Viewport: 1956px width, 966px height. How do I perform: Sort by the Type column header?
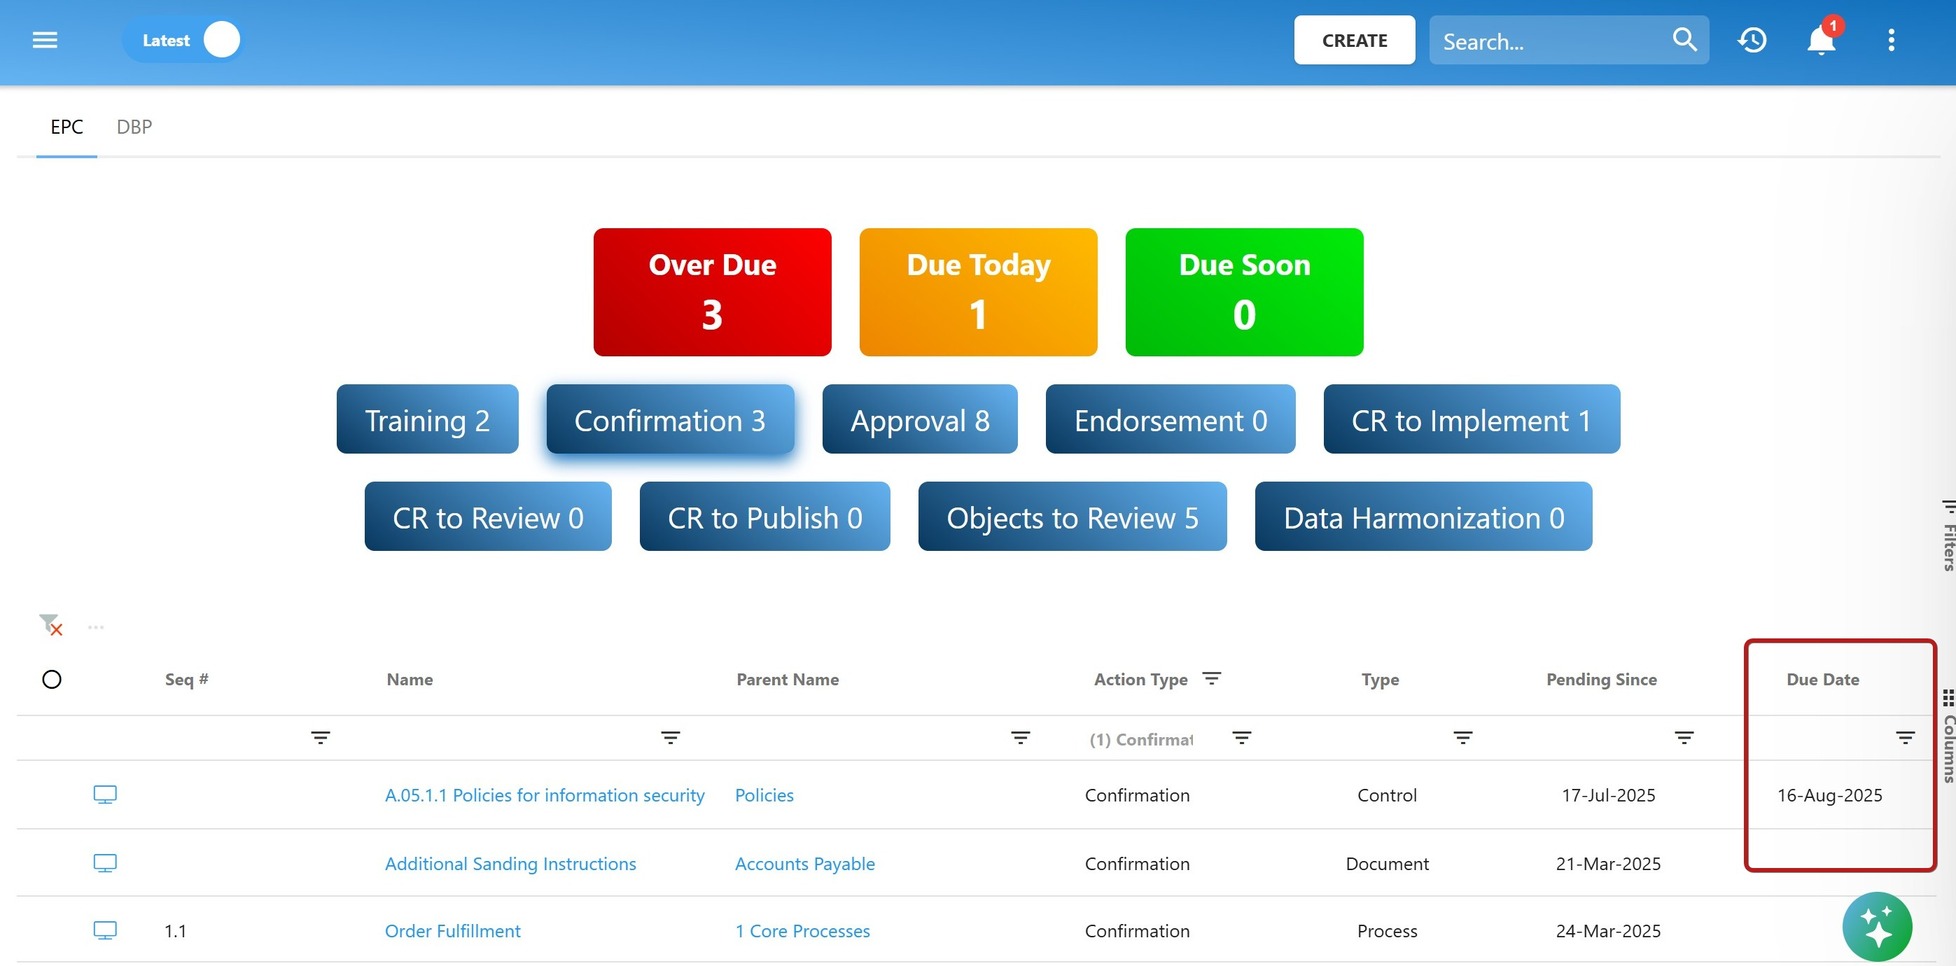1380,679
